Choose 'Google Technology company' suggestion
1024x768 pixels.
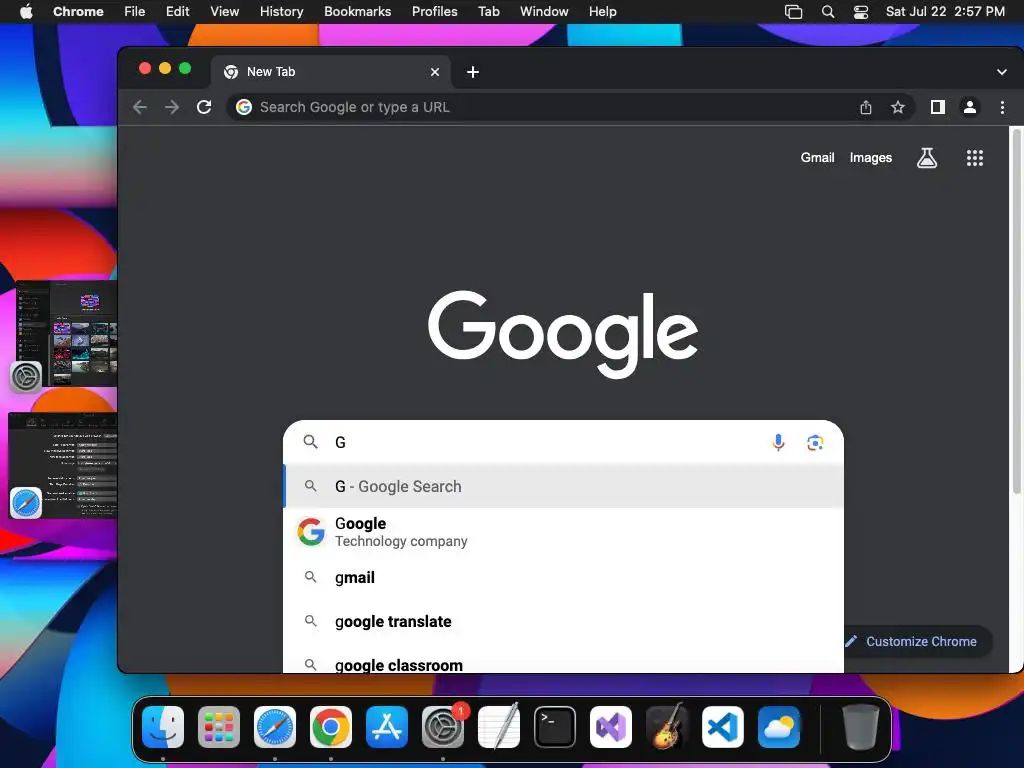[564, 532]
